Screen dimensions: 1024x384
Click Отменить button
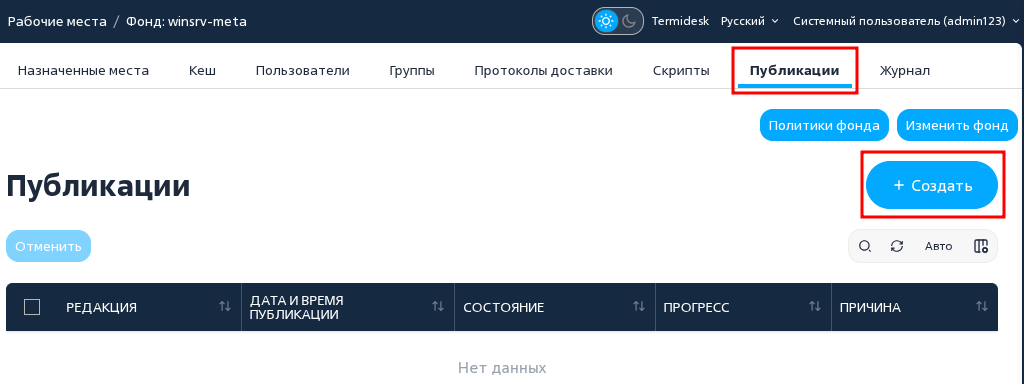pos(48,246)
